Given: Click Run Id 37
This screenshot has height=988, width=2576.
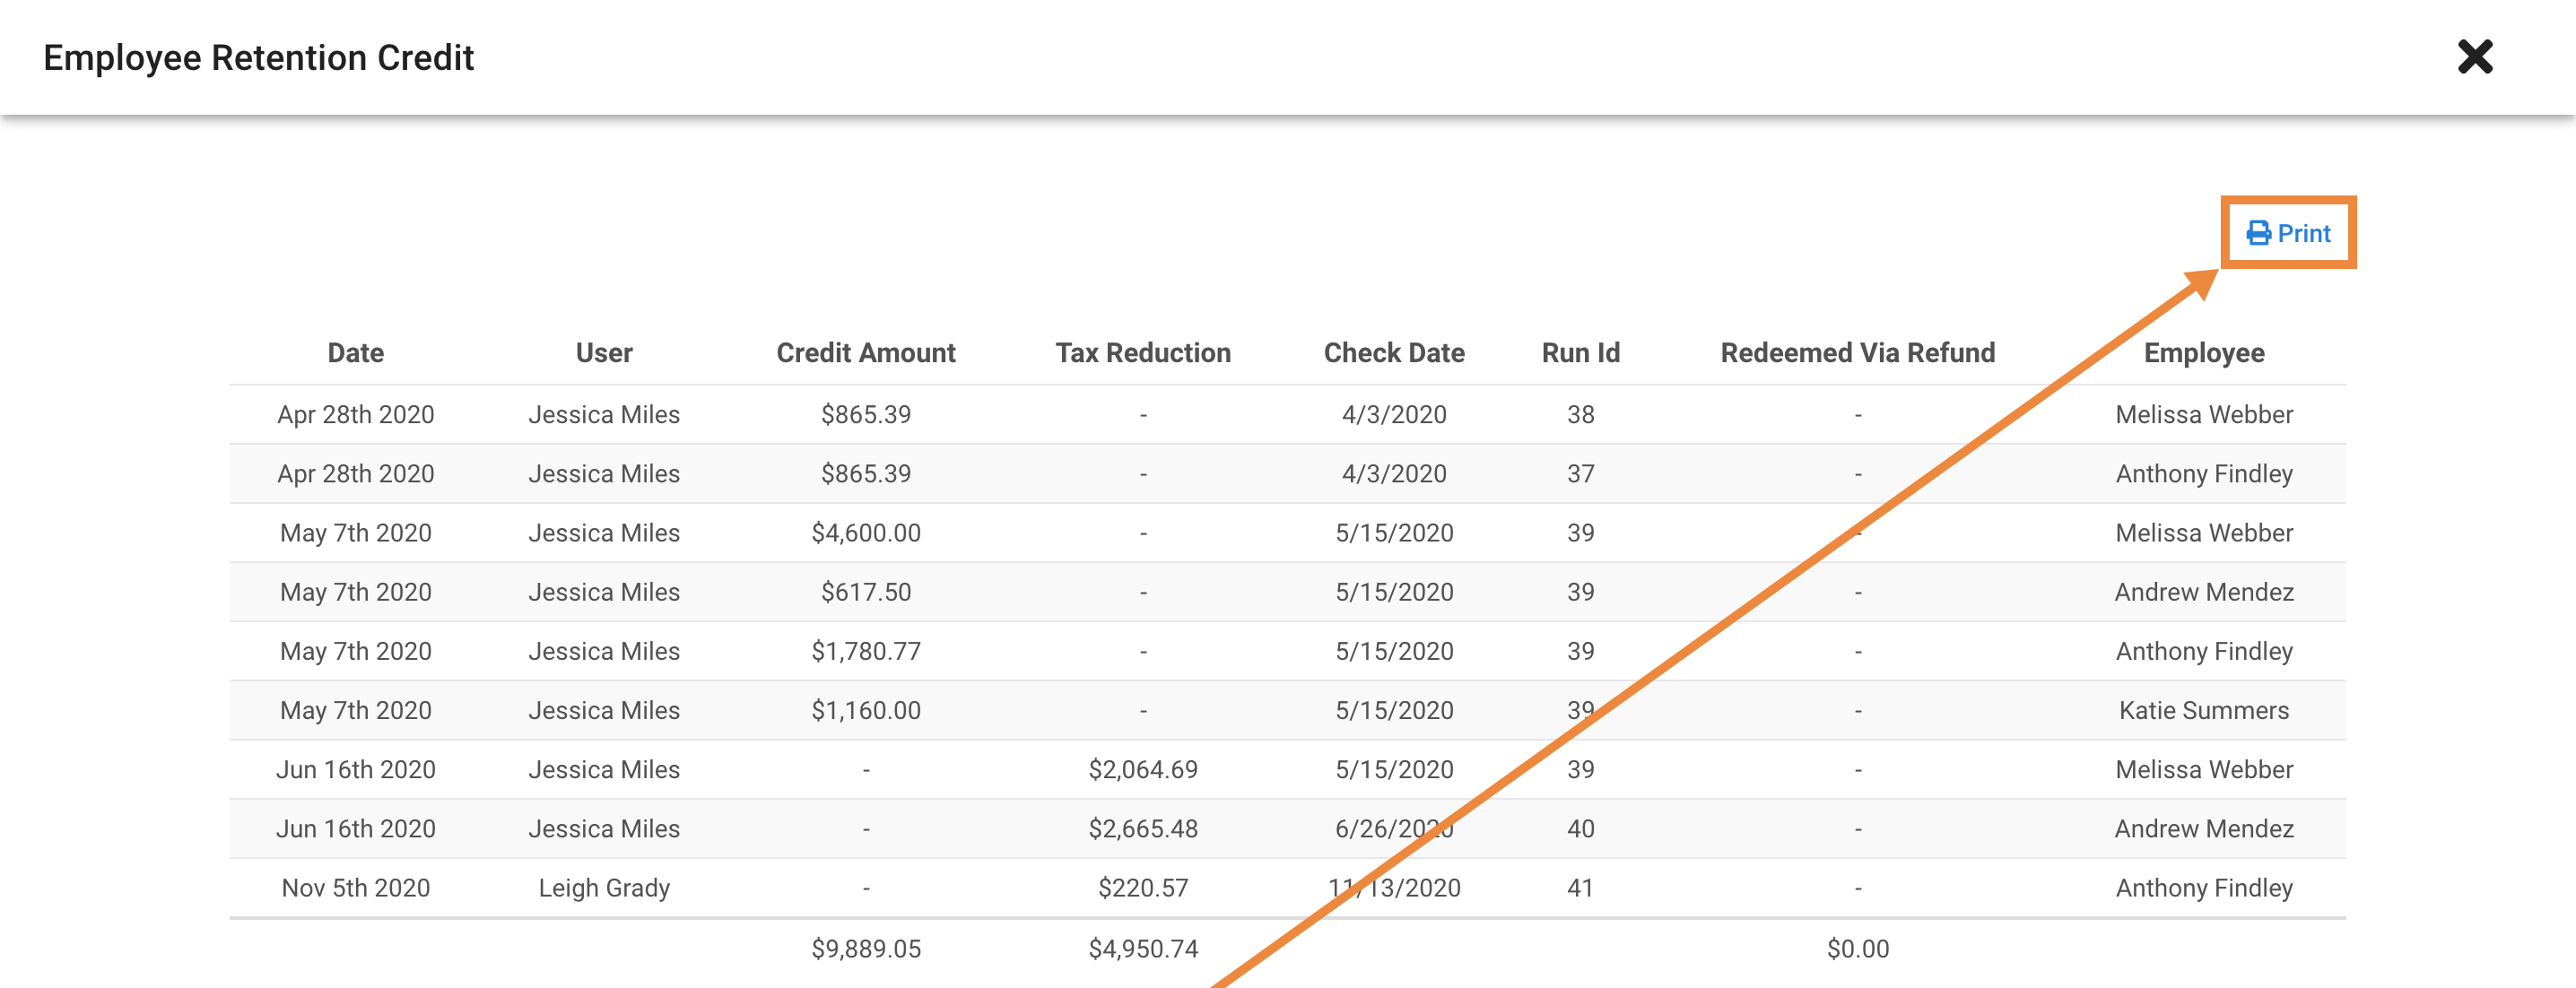Looking at the screenshot, I should 1580,473.
